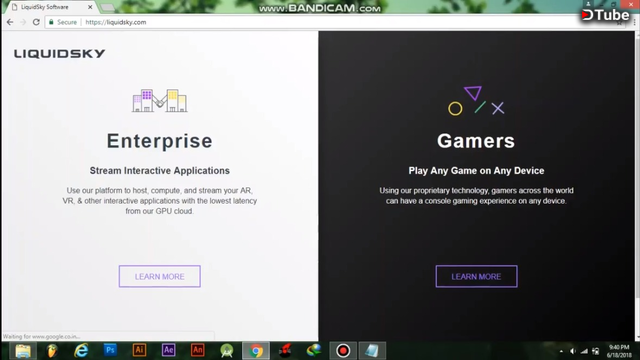
Task: Close the LiquidSky Software tab
Action: coord(90,7)
